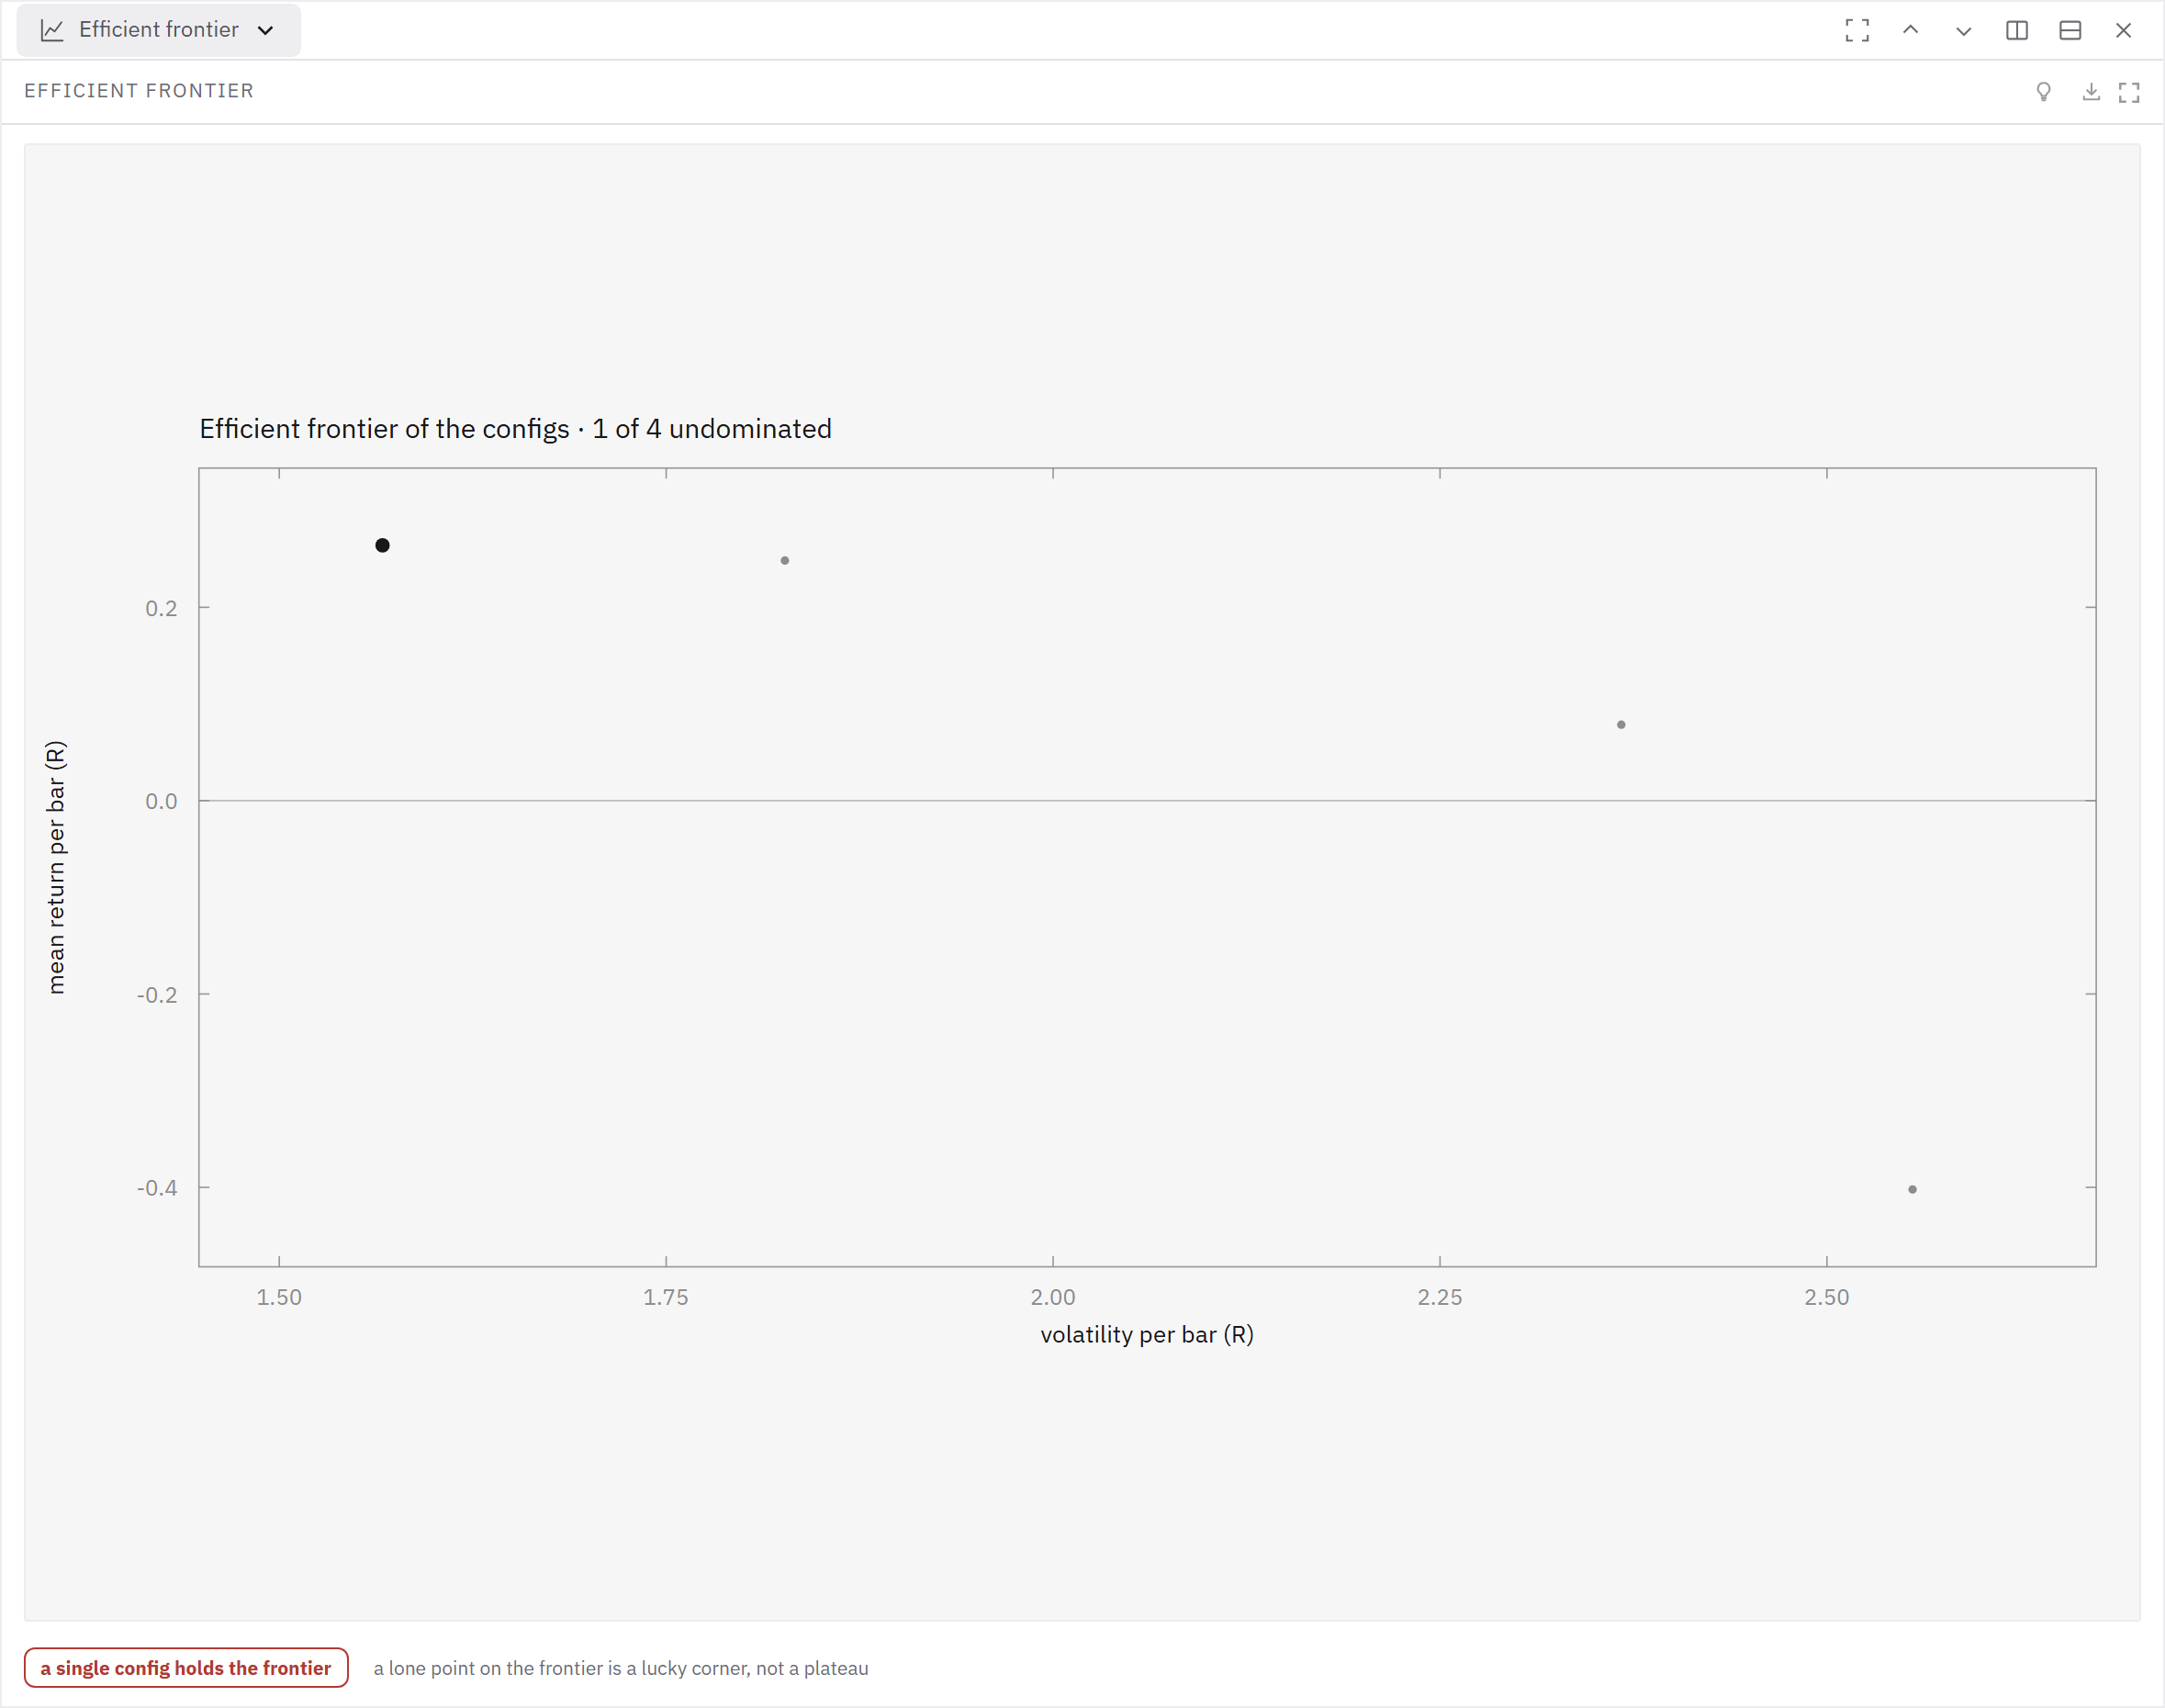Image resolution: width=2165 pixels, height=1708 pixels.
Task: Click the y-axis tick label 0.2
Action: click(161, 608)
